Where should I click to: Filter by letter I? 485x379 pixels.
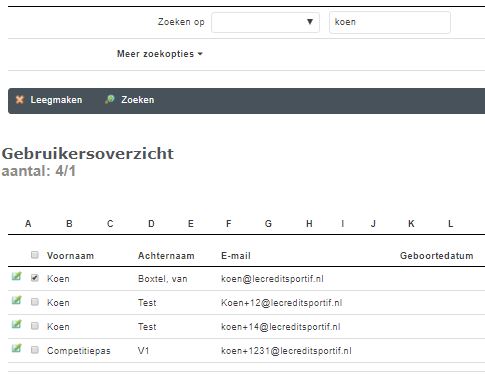(343, 224)
